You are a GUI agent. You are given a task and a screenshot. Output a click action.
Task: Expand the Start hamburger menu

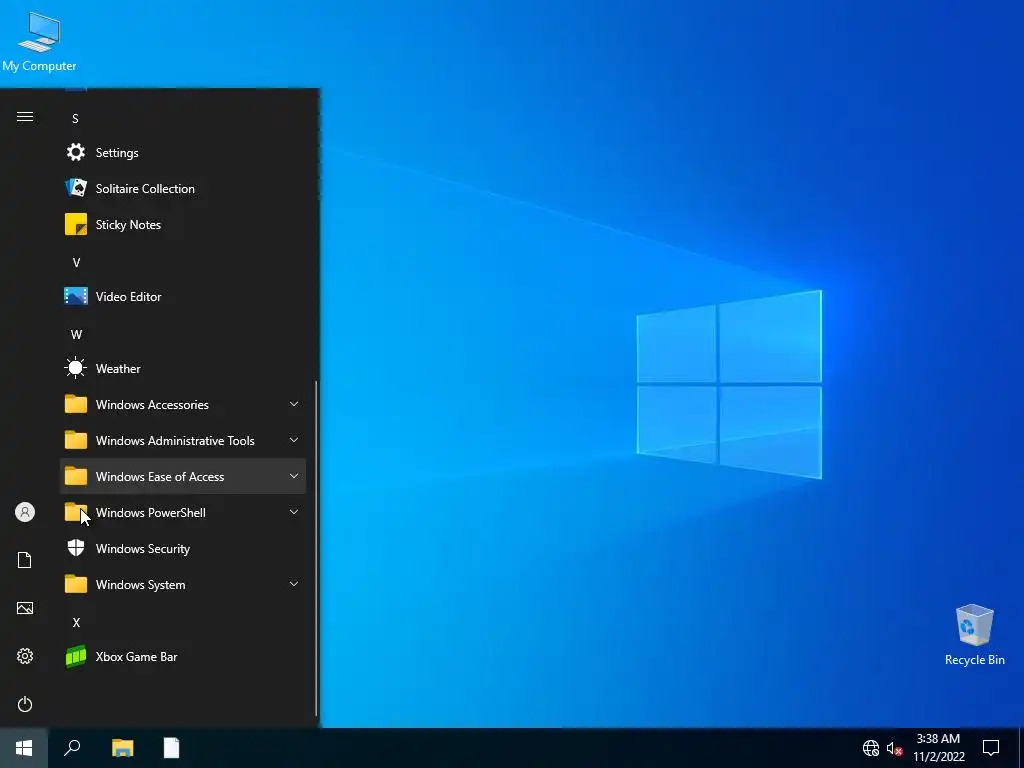click(x=25, y=116)
